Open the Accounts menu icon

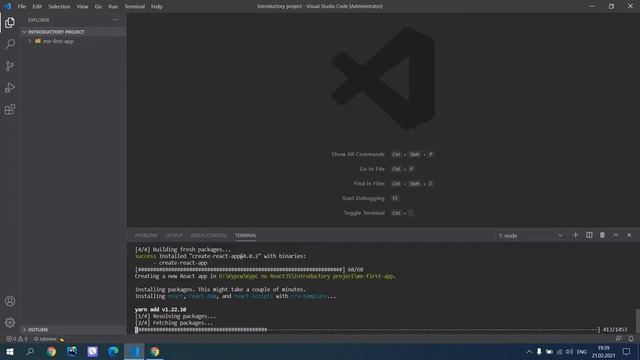10,301
